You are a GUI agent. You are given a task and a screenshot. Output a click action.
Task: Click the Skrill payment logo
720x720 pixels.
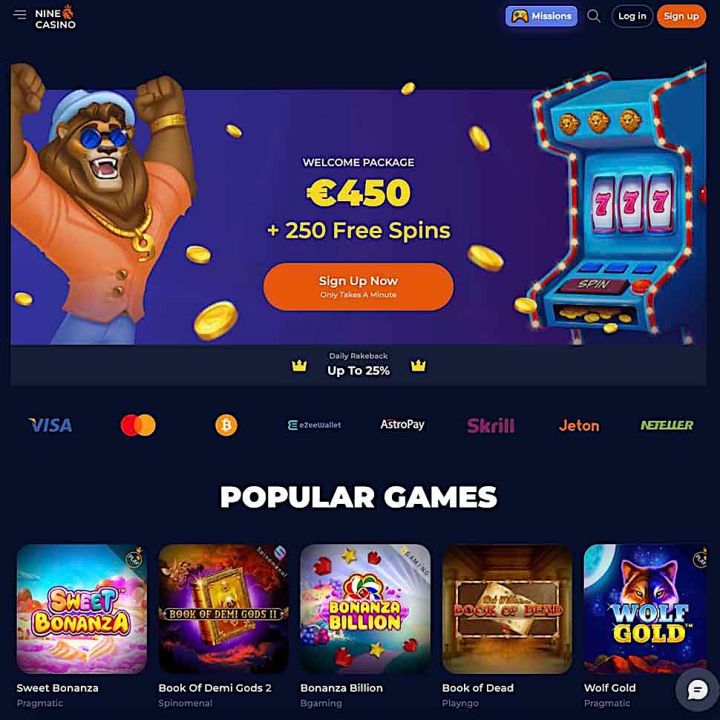[x=490, y=425]
